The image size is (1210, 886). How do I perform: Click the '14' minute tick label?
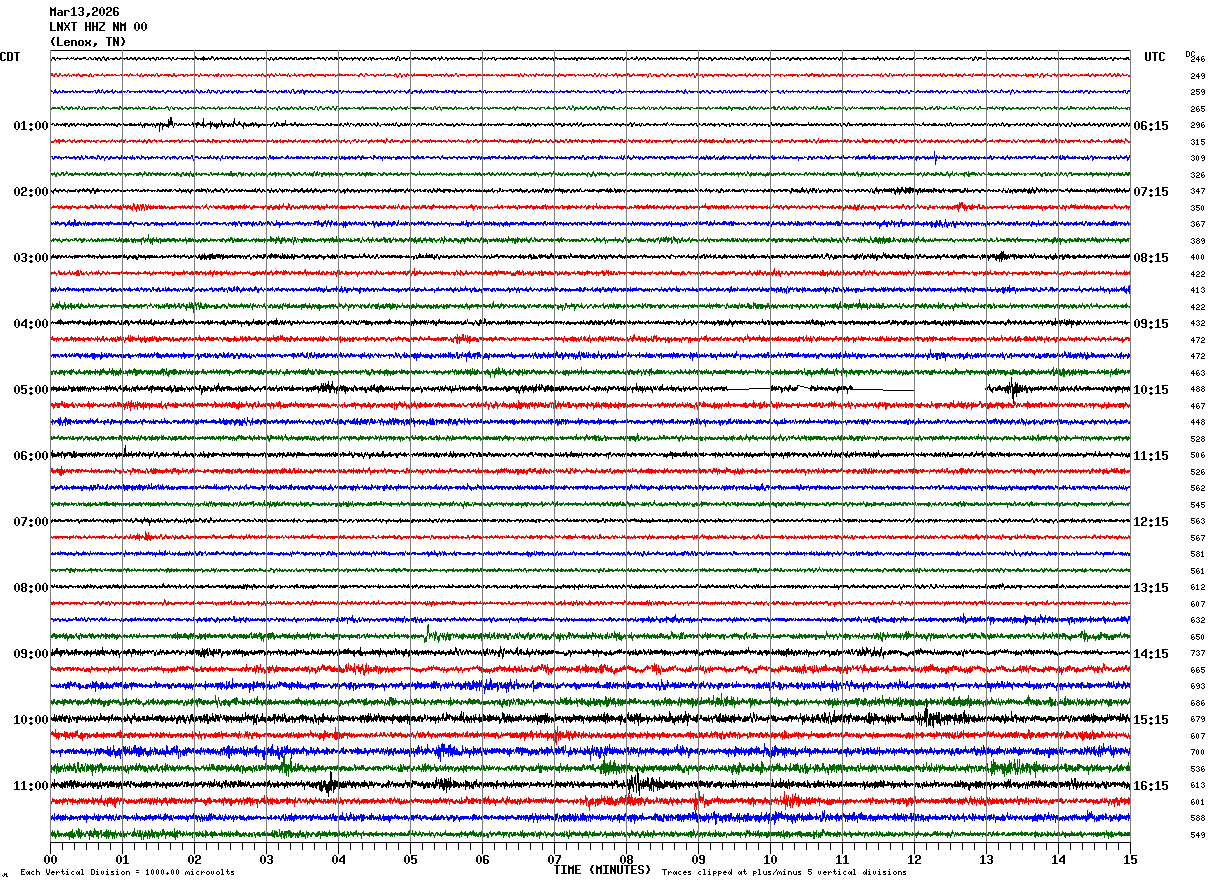(1058, 859)
